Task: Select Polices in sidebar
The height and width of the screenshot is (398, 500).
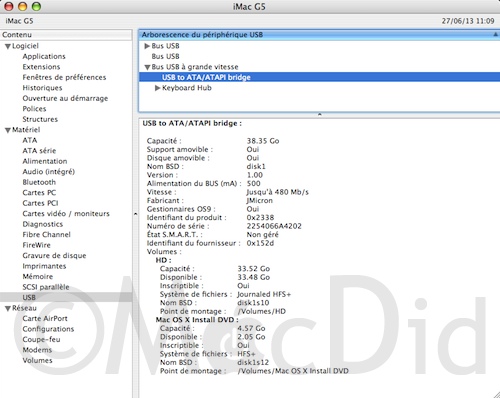Action: pyautogui.click(x=34, y=109)
